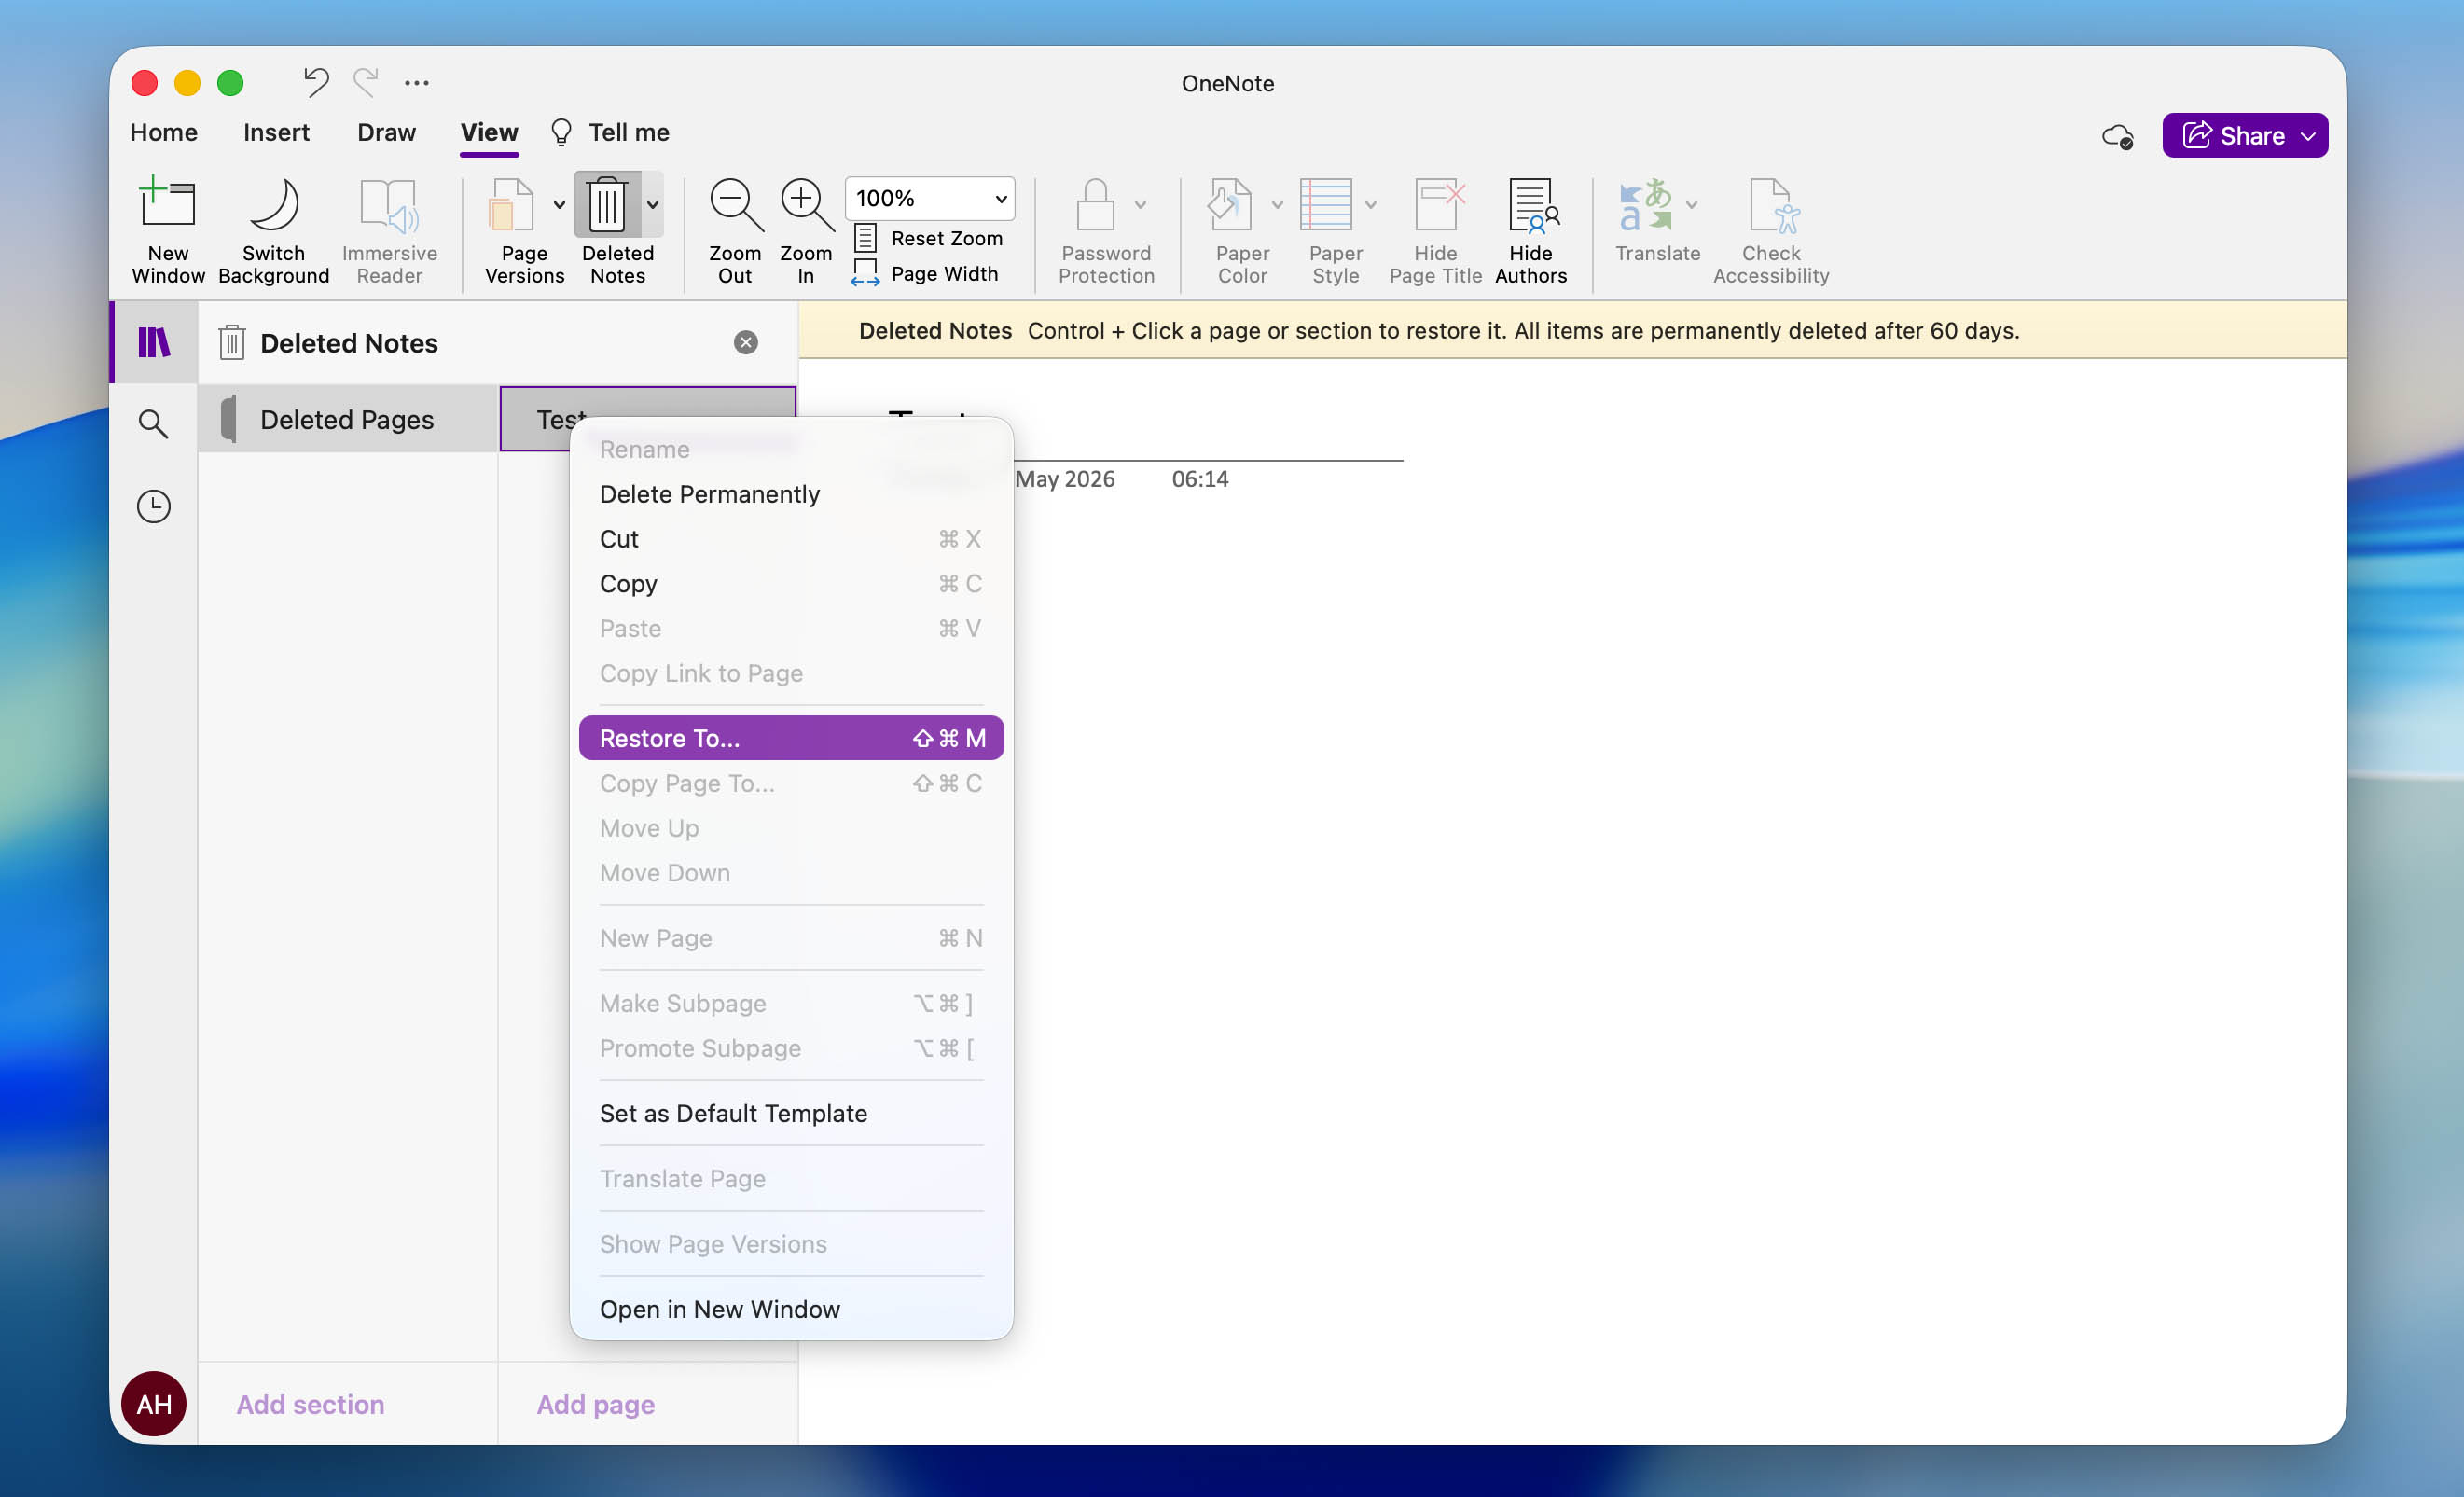Select the View ribbon tab
This screenshot has height=1497, width=2464.
(x=489, y=132)
